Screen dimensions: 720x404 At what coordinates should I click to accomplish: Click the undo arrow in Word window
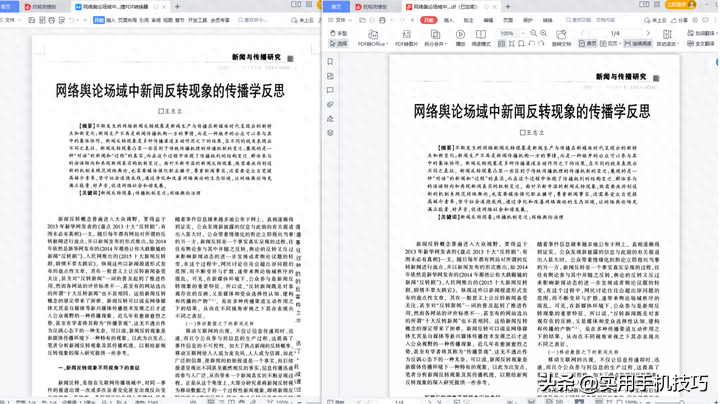pos(72,20)
